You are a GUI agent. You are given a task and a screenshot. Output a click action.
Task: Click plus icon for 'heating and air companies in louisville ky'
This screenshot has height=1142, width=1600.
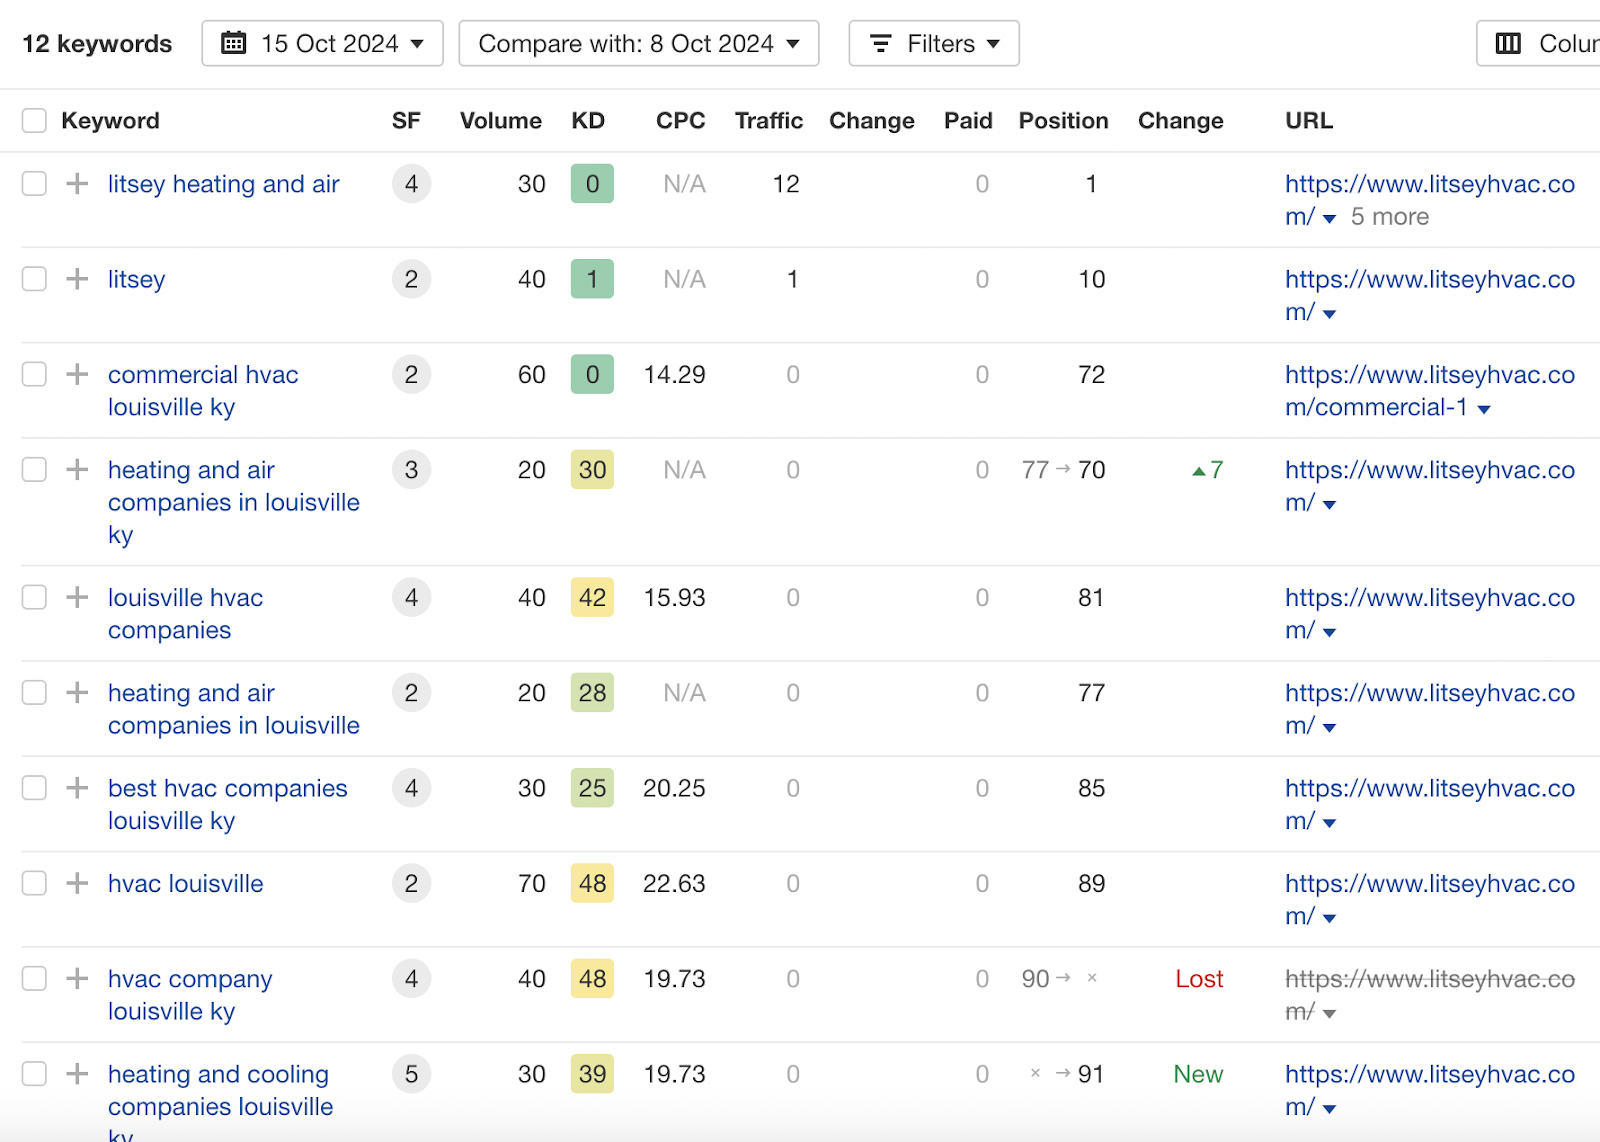[77, 469]
